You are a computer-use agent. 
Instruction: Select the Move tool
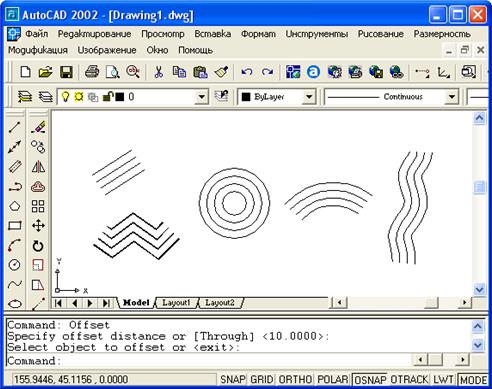coord(38,226)
